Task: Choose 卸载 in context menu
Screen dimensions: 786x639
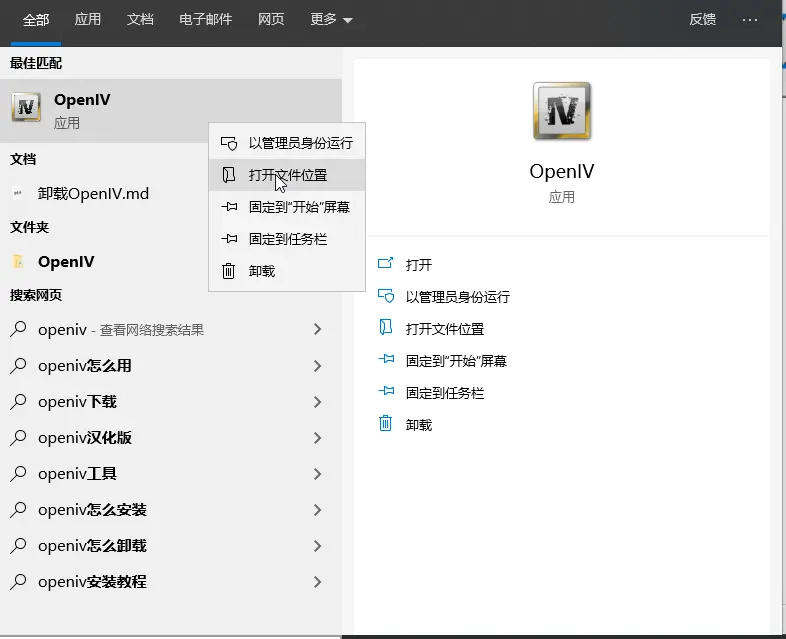Action: click(x=287, y=271)
